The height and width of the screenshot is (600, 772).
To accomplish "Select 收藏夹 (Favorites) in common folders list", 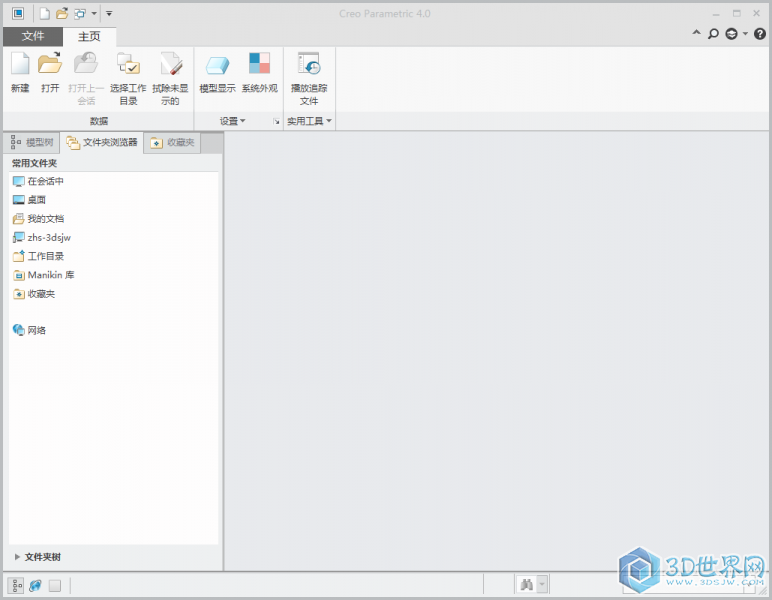I will click(x=34, y=294).
